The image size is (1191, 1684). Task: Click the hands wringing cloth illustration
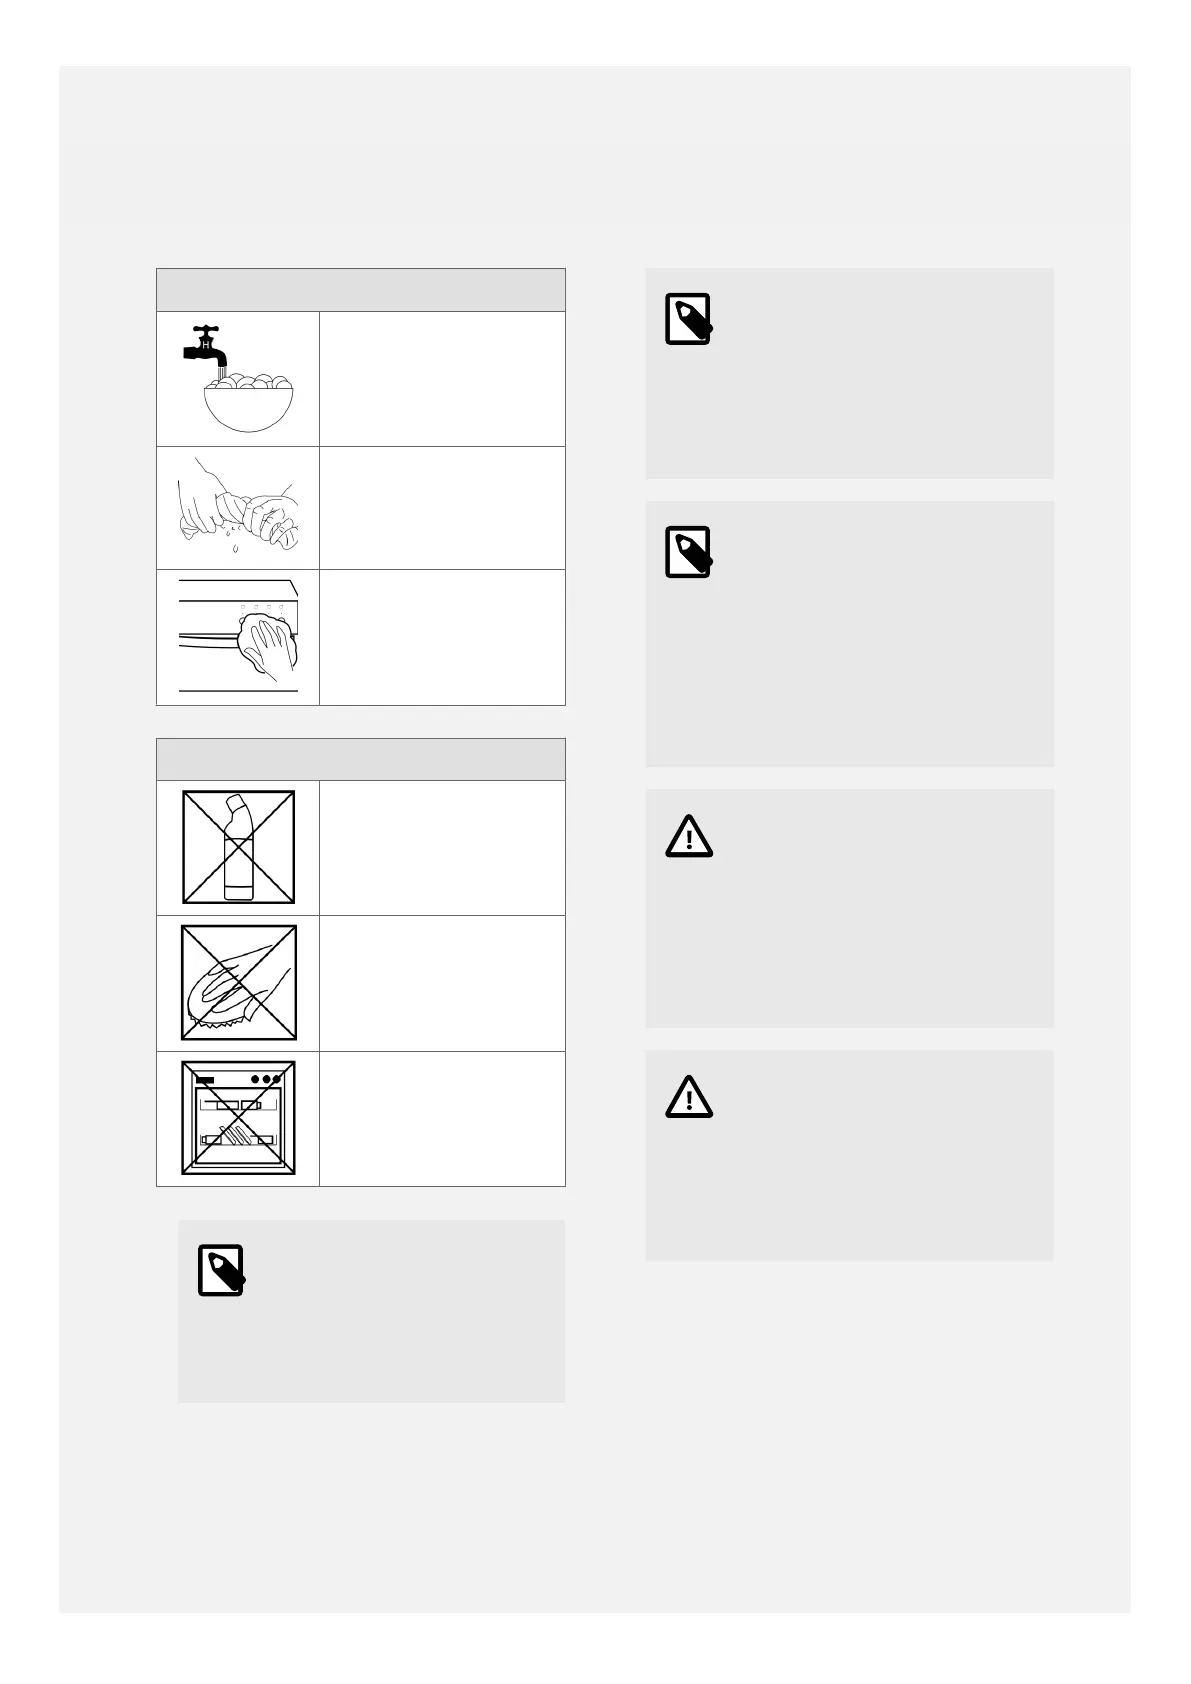[x=238, y=508]
